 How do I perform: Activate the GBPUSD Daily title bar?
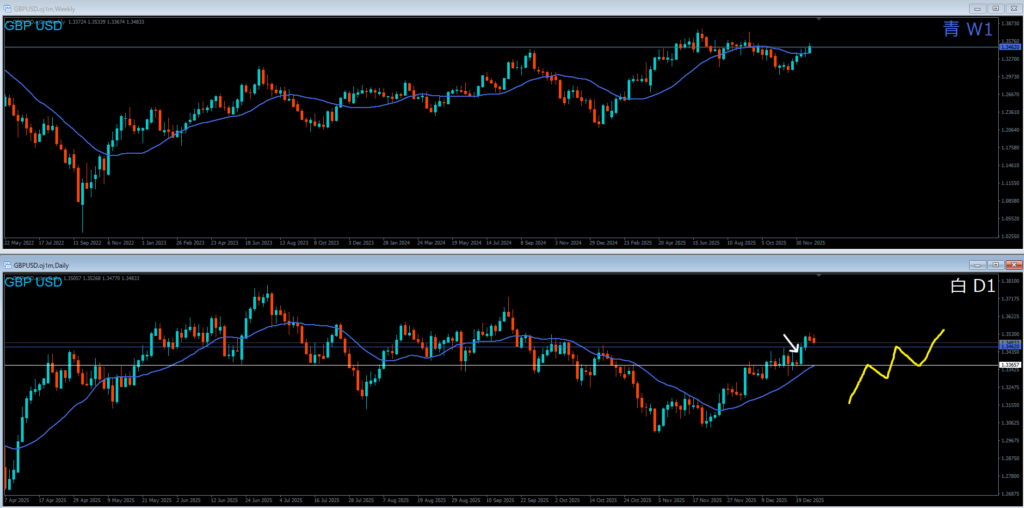pyautogui.click(x=400, y=265)
